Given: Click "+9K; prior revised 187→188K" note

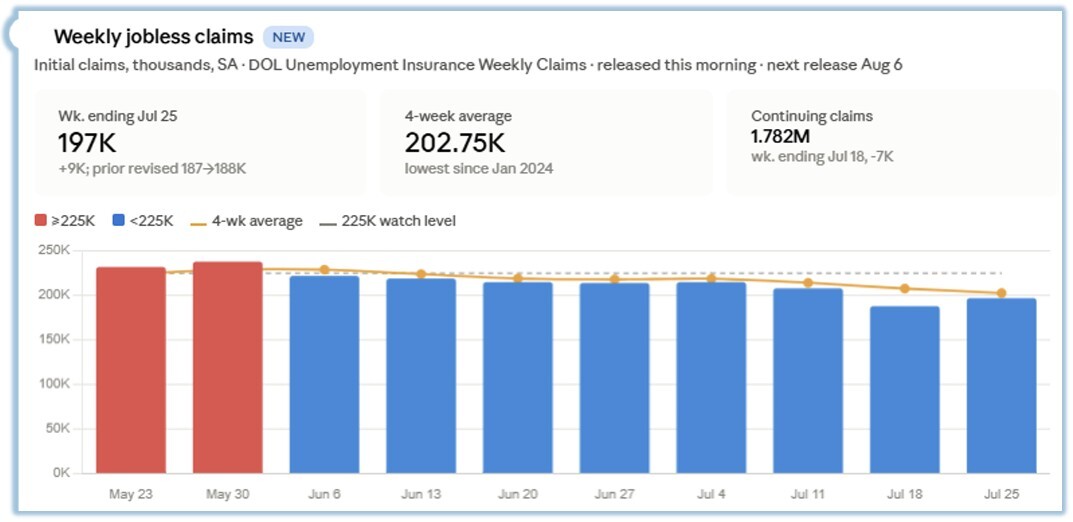Looking at the screenshot, I should point(152,168).
